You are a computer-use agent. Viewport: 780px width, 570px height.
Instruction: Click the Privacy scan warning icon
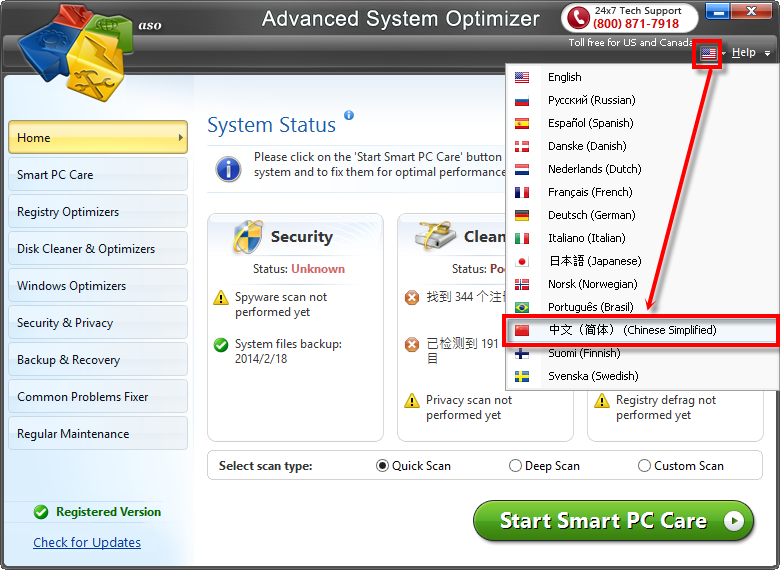(x=412, y=400)
